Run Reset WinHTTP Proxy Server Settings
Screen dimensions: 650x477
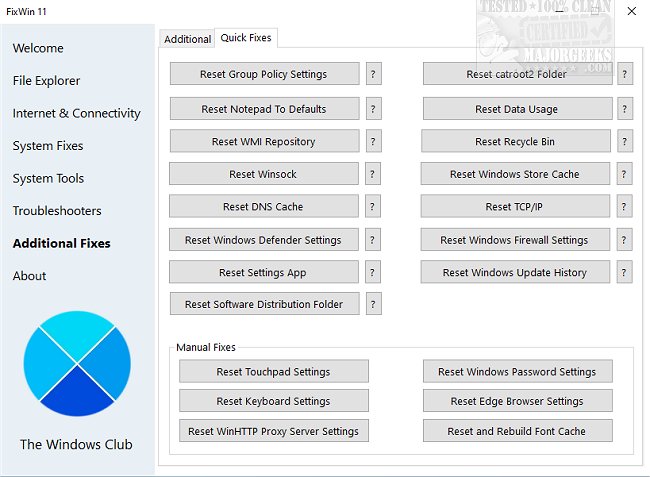pyautogui.click(x=274, y=431)
